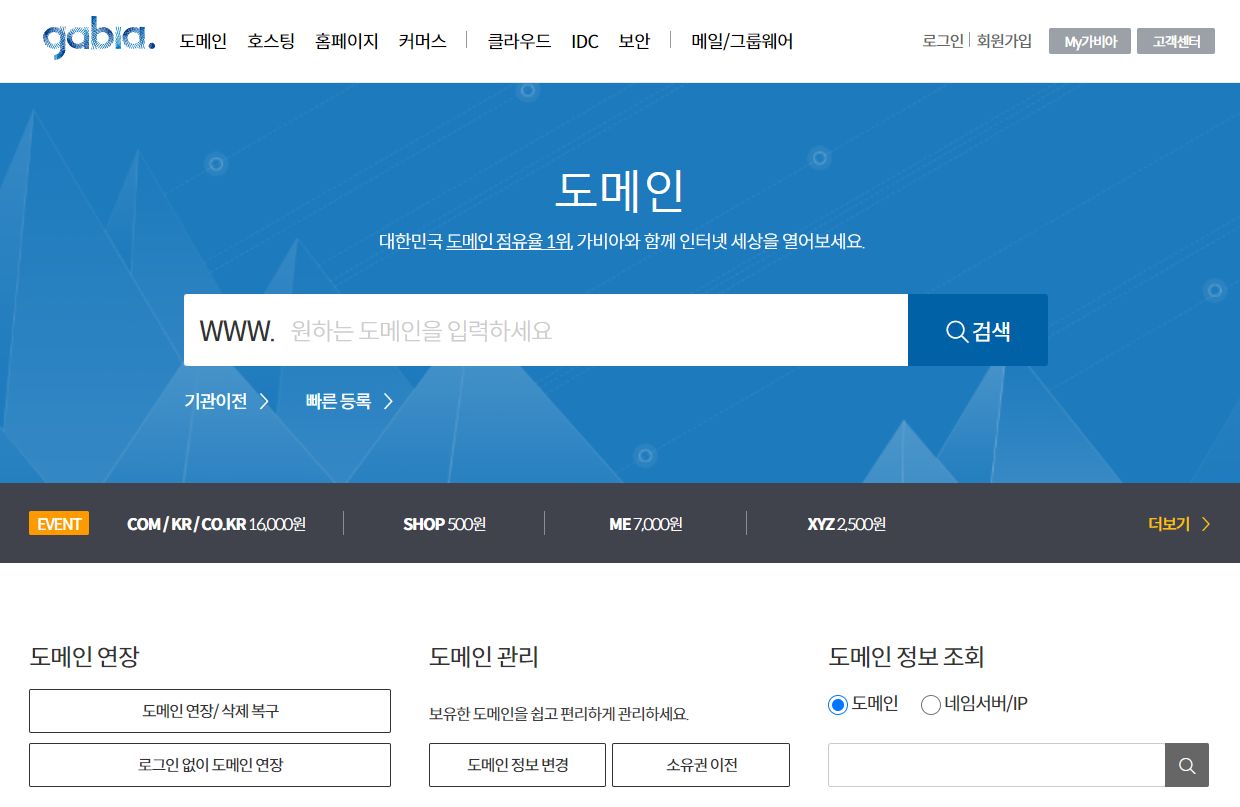Click the 소유권 이전 button
This screenshot has width=1240, height=807.
coord(701,765)
